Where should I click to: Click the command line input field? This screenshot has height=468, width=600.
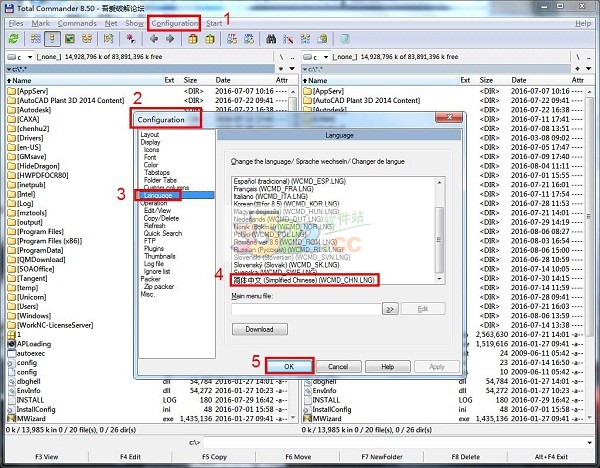pos(394,443)
